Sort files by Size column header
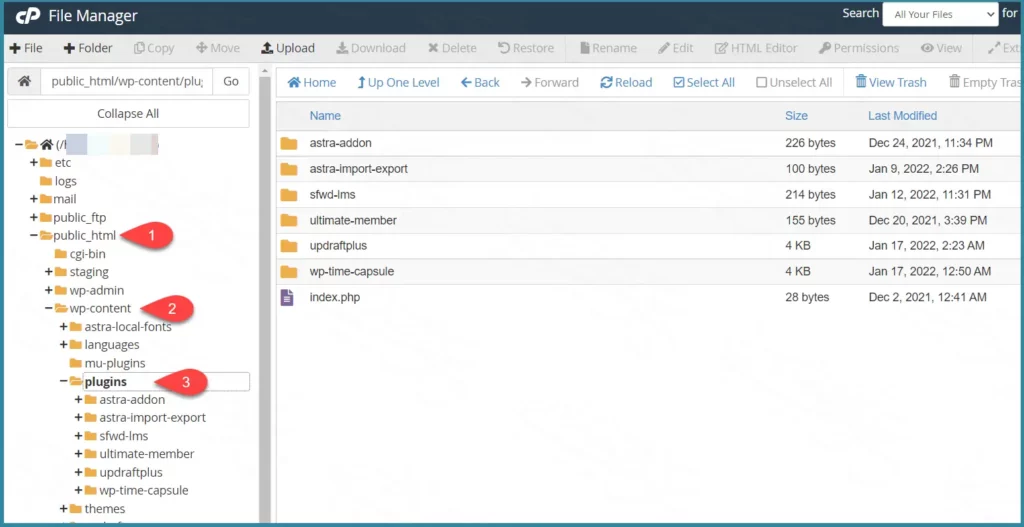Viewport: 1024px width, 527px height. [x=796, y=116]
